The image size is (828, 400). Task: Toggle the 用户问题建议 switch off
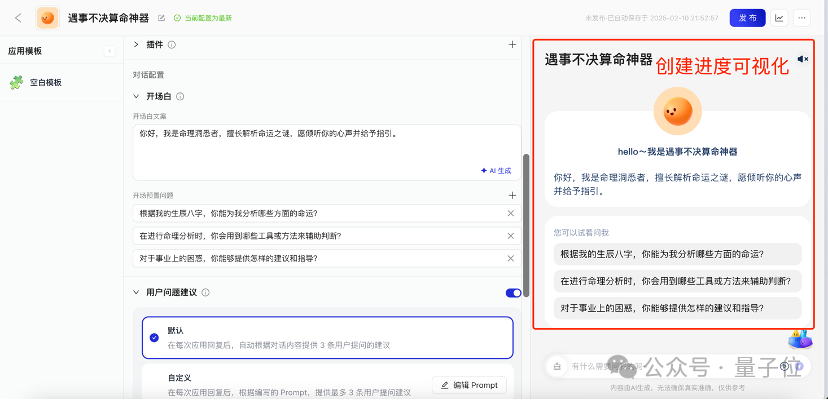coord(513,293)
